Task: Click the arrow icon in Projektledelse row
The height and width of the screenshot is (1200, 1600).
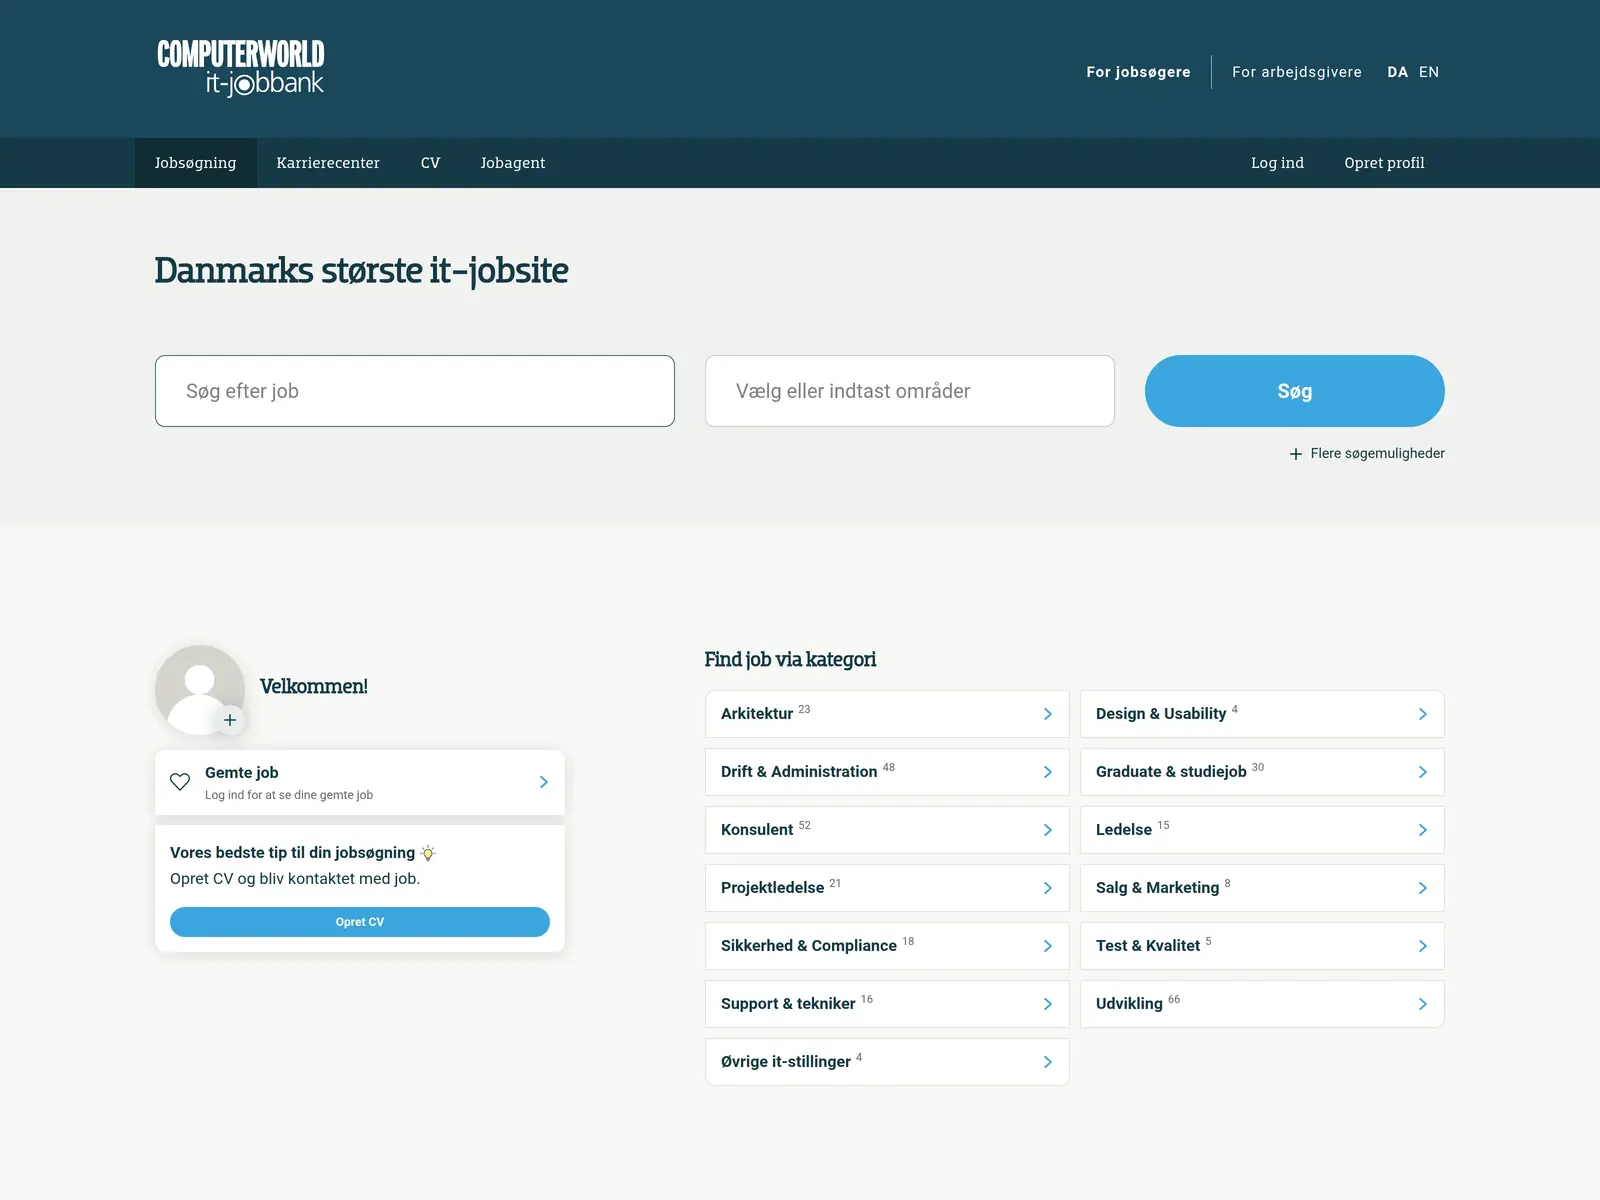Action: (1048, 888)
